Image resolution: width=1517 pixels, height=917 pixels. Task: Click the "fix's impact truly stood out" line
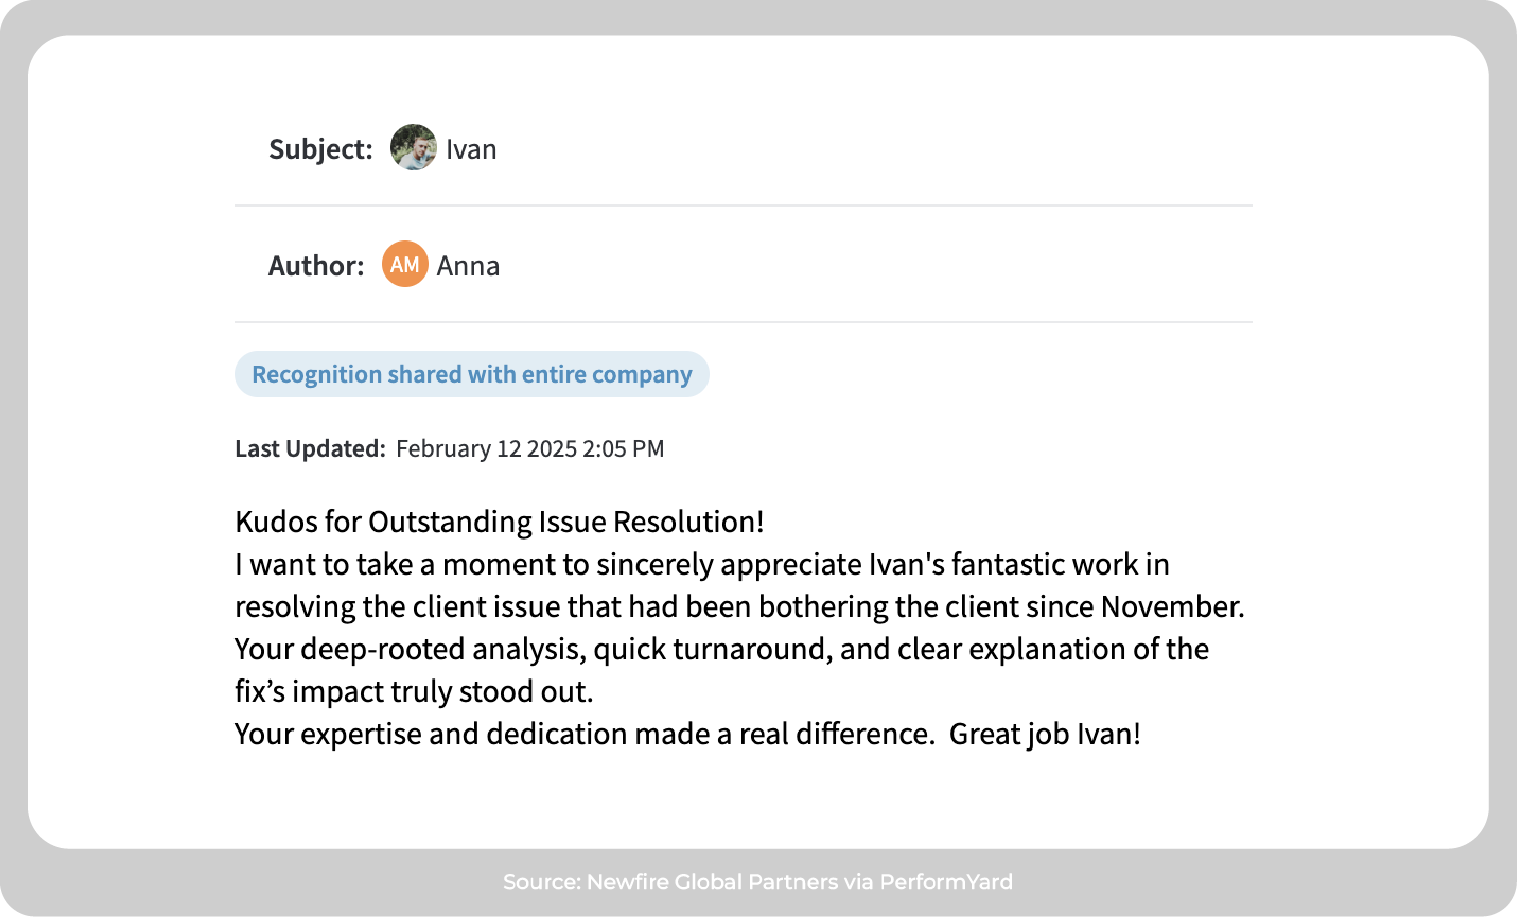pyautogui.click(x=414, y=692)
